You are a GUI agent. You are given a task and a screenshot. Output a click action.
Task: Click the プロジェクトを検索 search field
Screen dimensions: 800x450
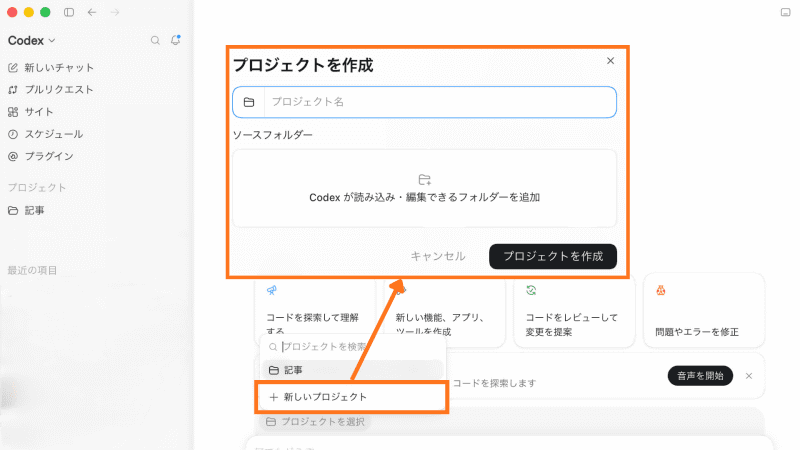point(352,347)
